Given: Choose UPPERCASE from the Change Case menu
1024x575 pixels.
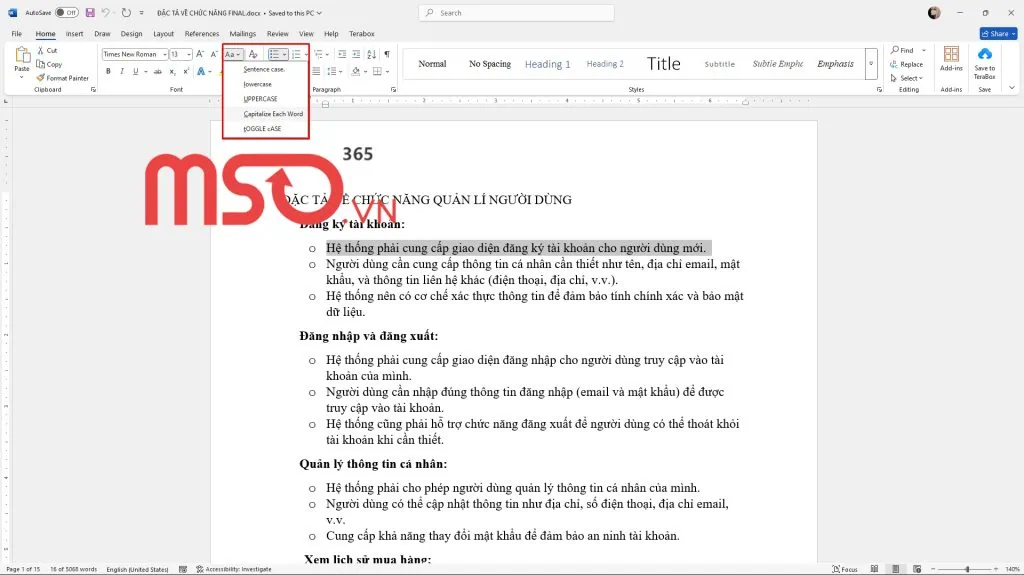Looking at the screenshot, I should [x=261, y=99].
